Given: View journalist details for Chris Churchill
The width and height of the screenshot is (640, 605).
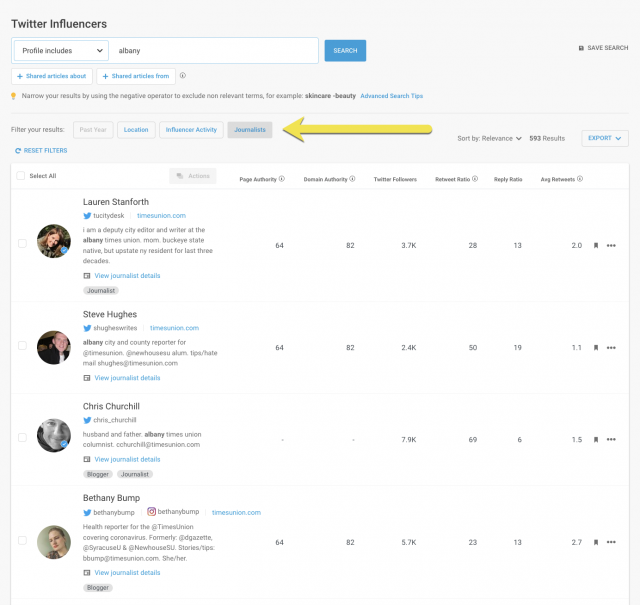Looking at the screenshot, I should pyautogui.click(x=127, y=460).
